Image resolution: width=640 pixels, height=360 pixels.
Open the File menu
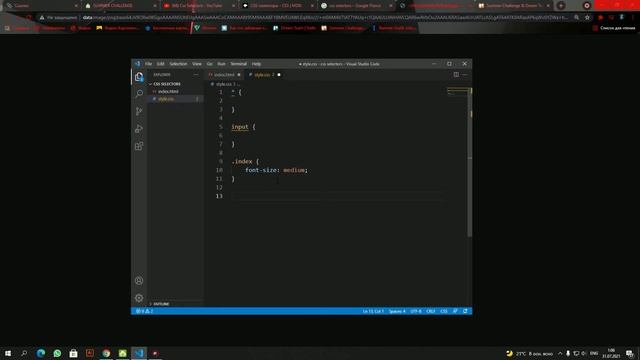pyautogui.click(x=148, y=64)
